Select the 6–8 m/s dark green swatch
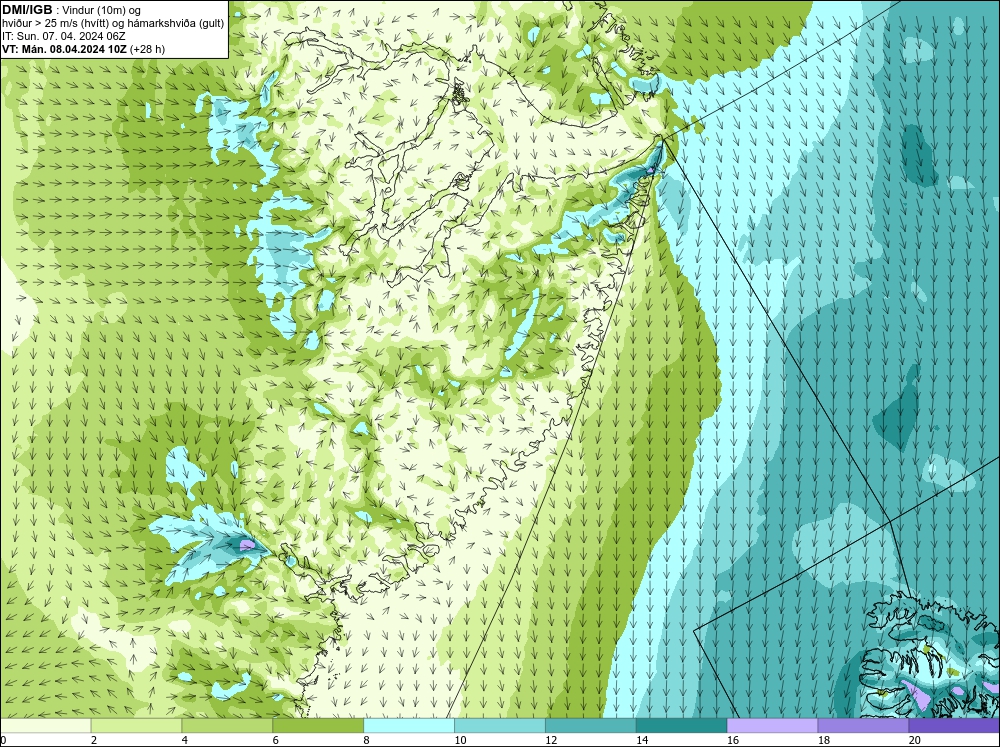1000x747 pixels. click(318, 726)
